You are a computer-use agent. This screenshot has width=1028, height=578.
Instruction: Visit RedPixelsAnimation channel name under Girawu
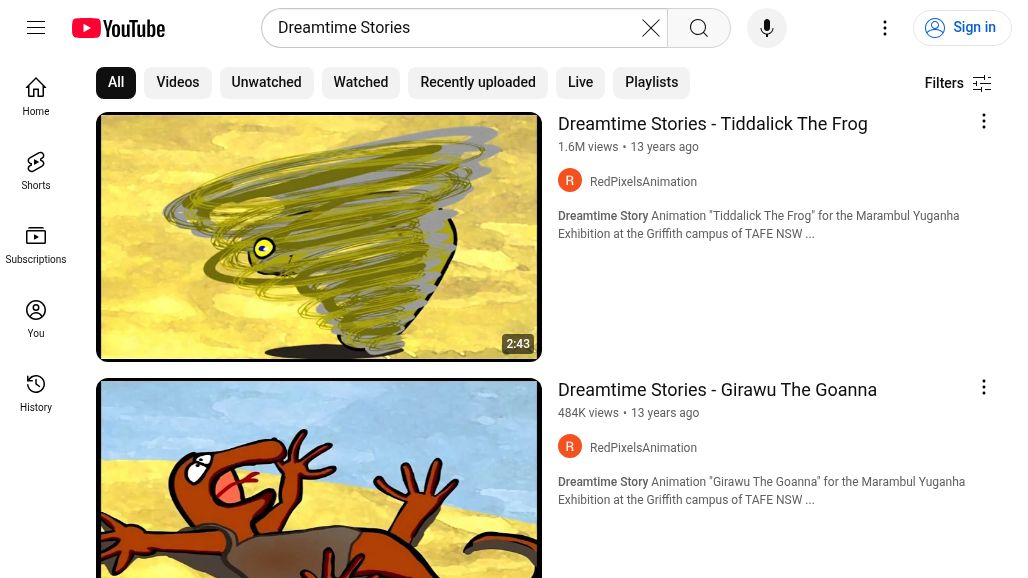(643, 448)
